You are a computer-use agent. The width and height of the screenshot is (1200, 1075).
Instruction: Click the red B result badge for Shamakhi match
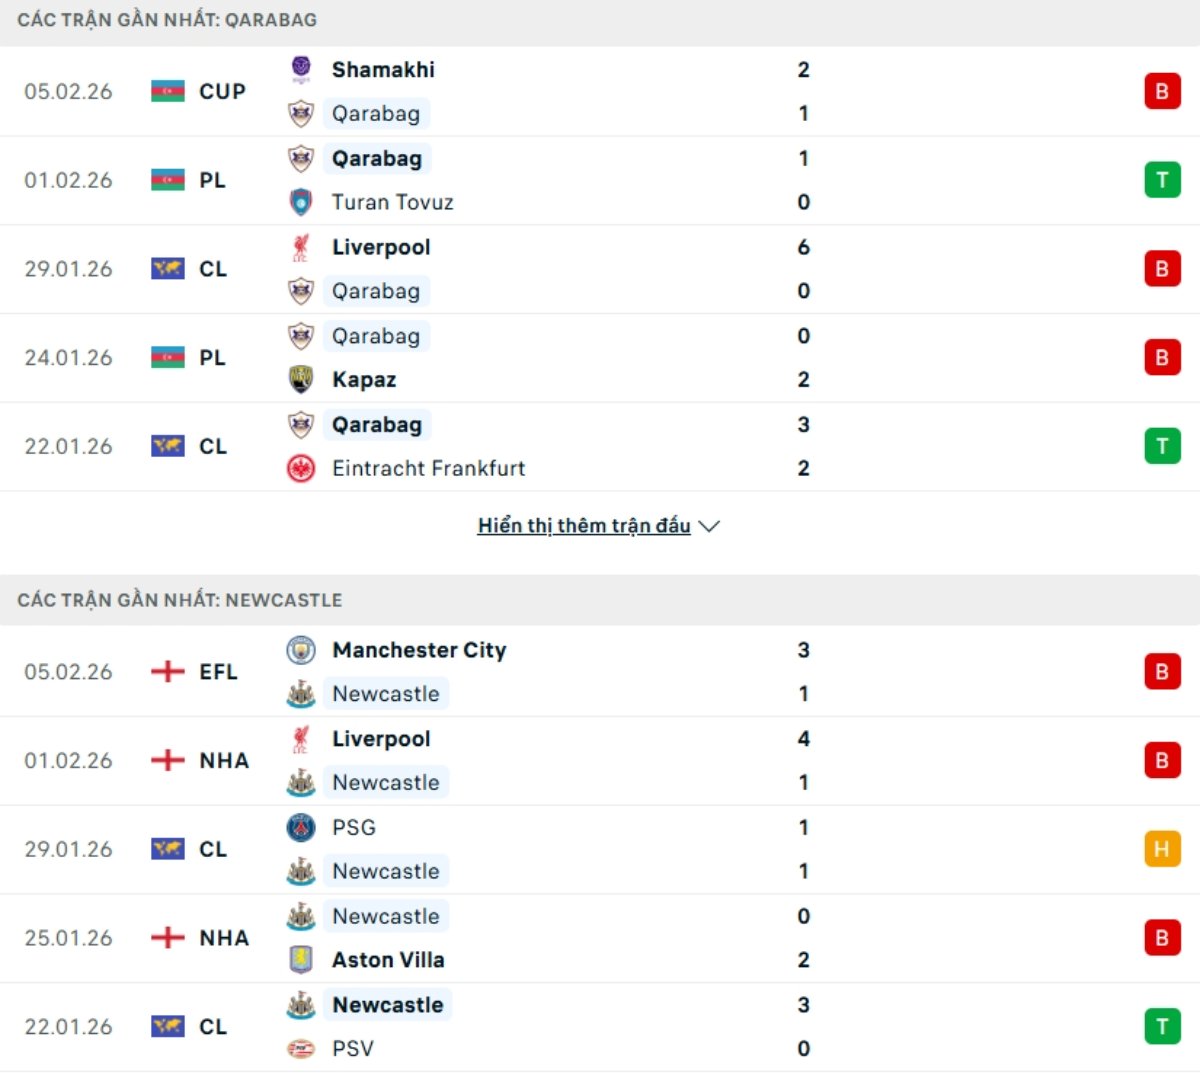tap(1162, 91)
